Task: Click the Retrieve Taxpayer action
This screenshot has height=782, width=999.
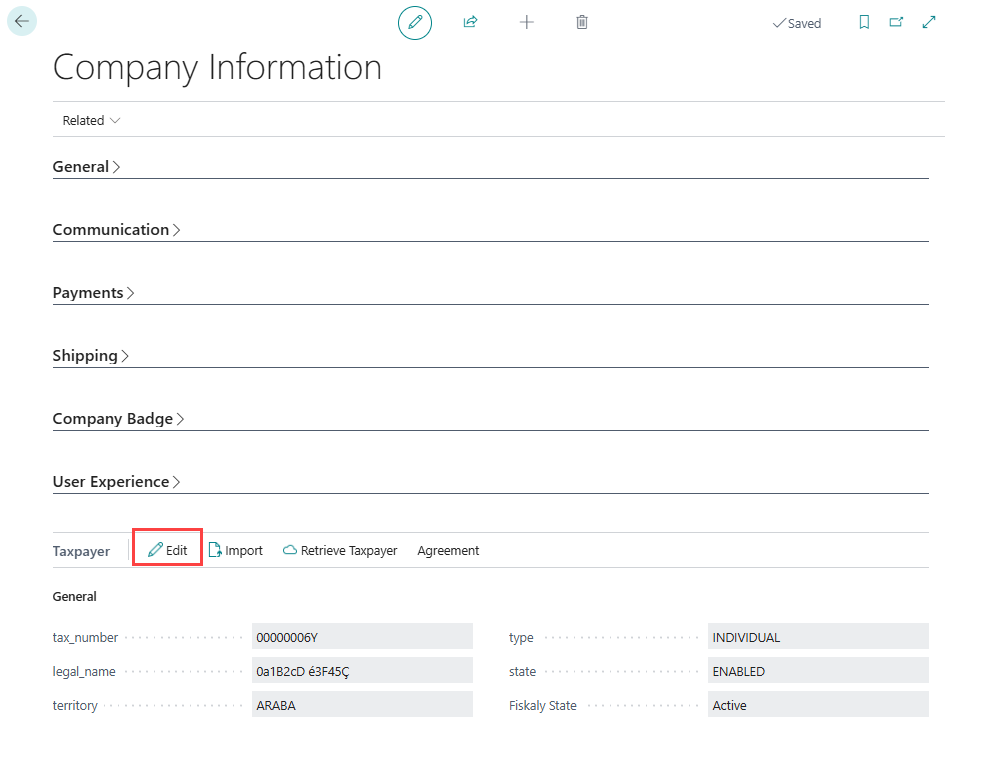Action: coord(340,550)
